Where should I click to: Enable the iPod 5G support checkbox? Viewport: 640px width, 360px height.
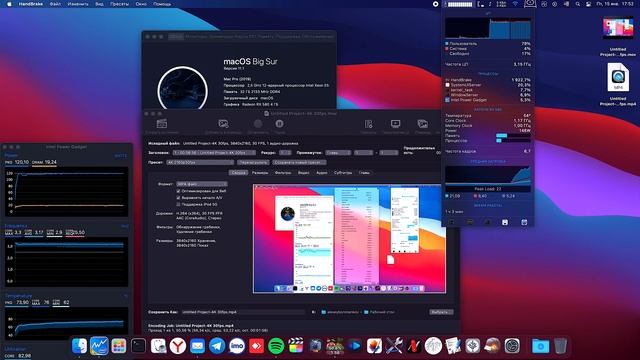(178, 204)
